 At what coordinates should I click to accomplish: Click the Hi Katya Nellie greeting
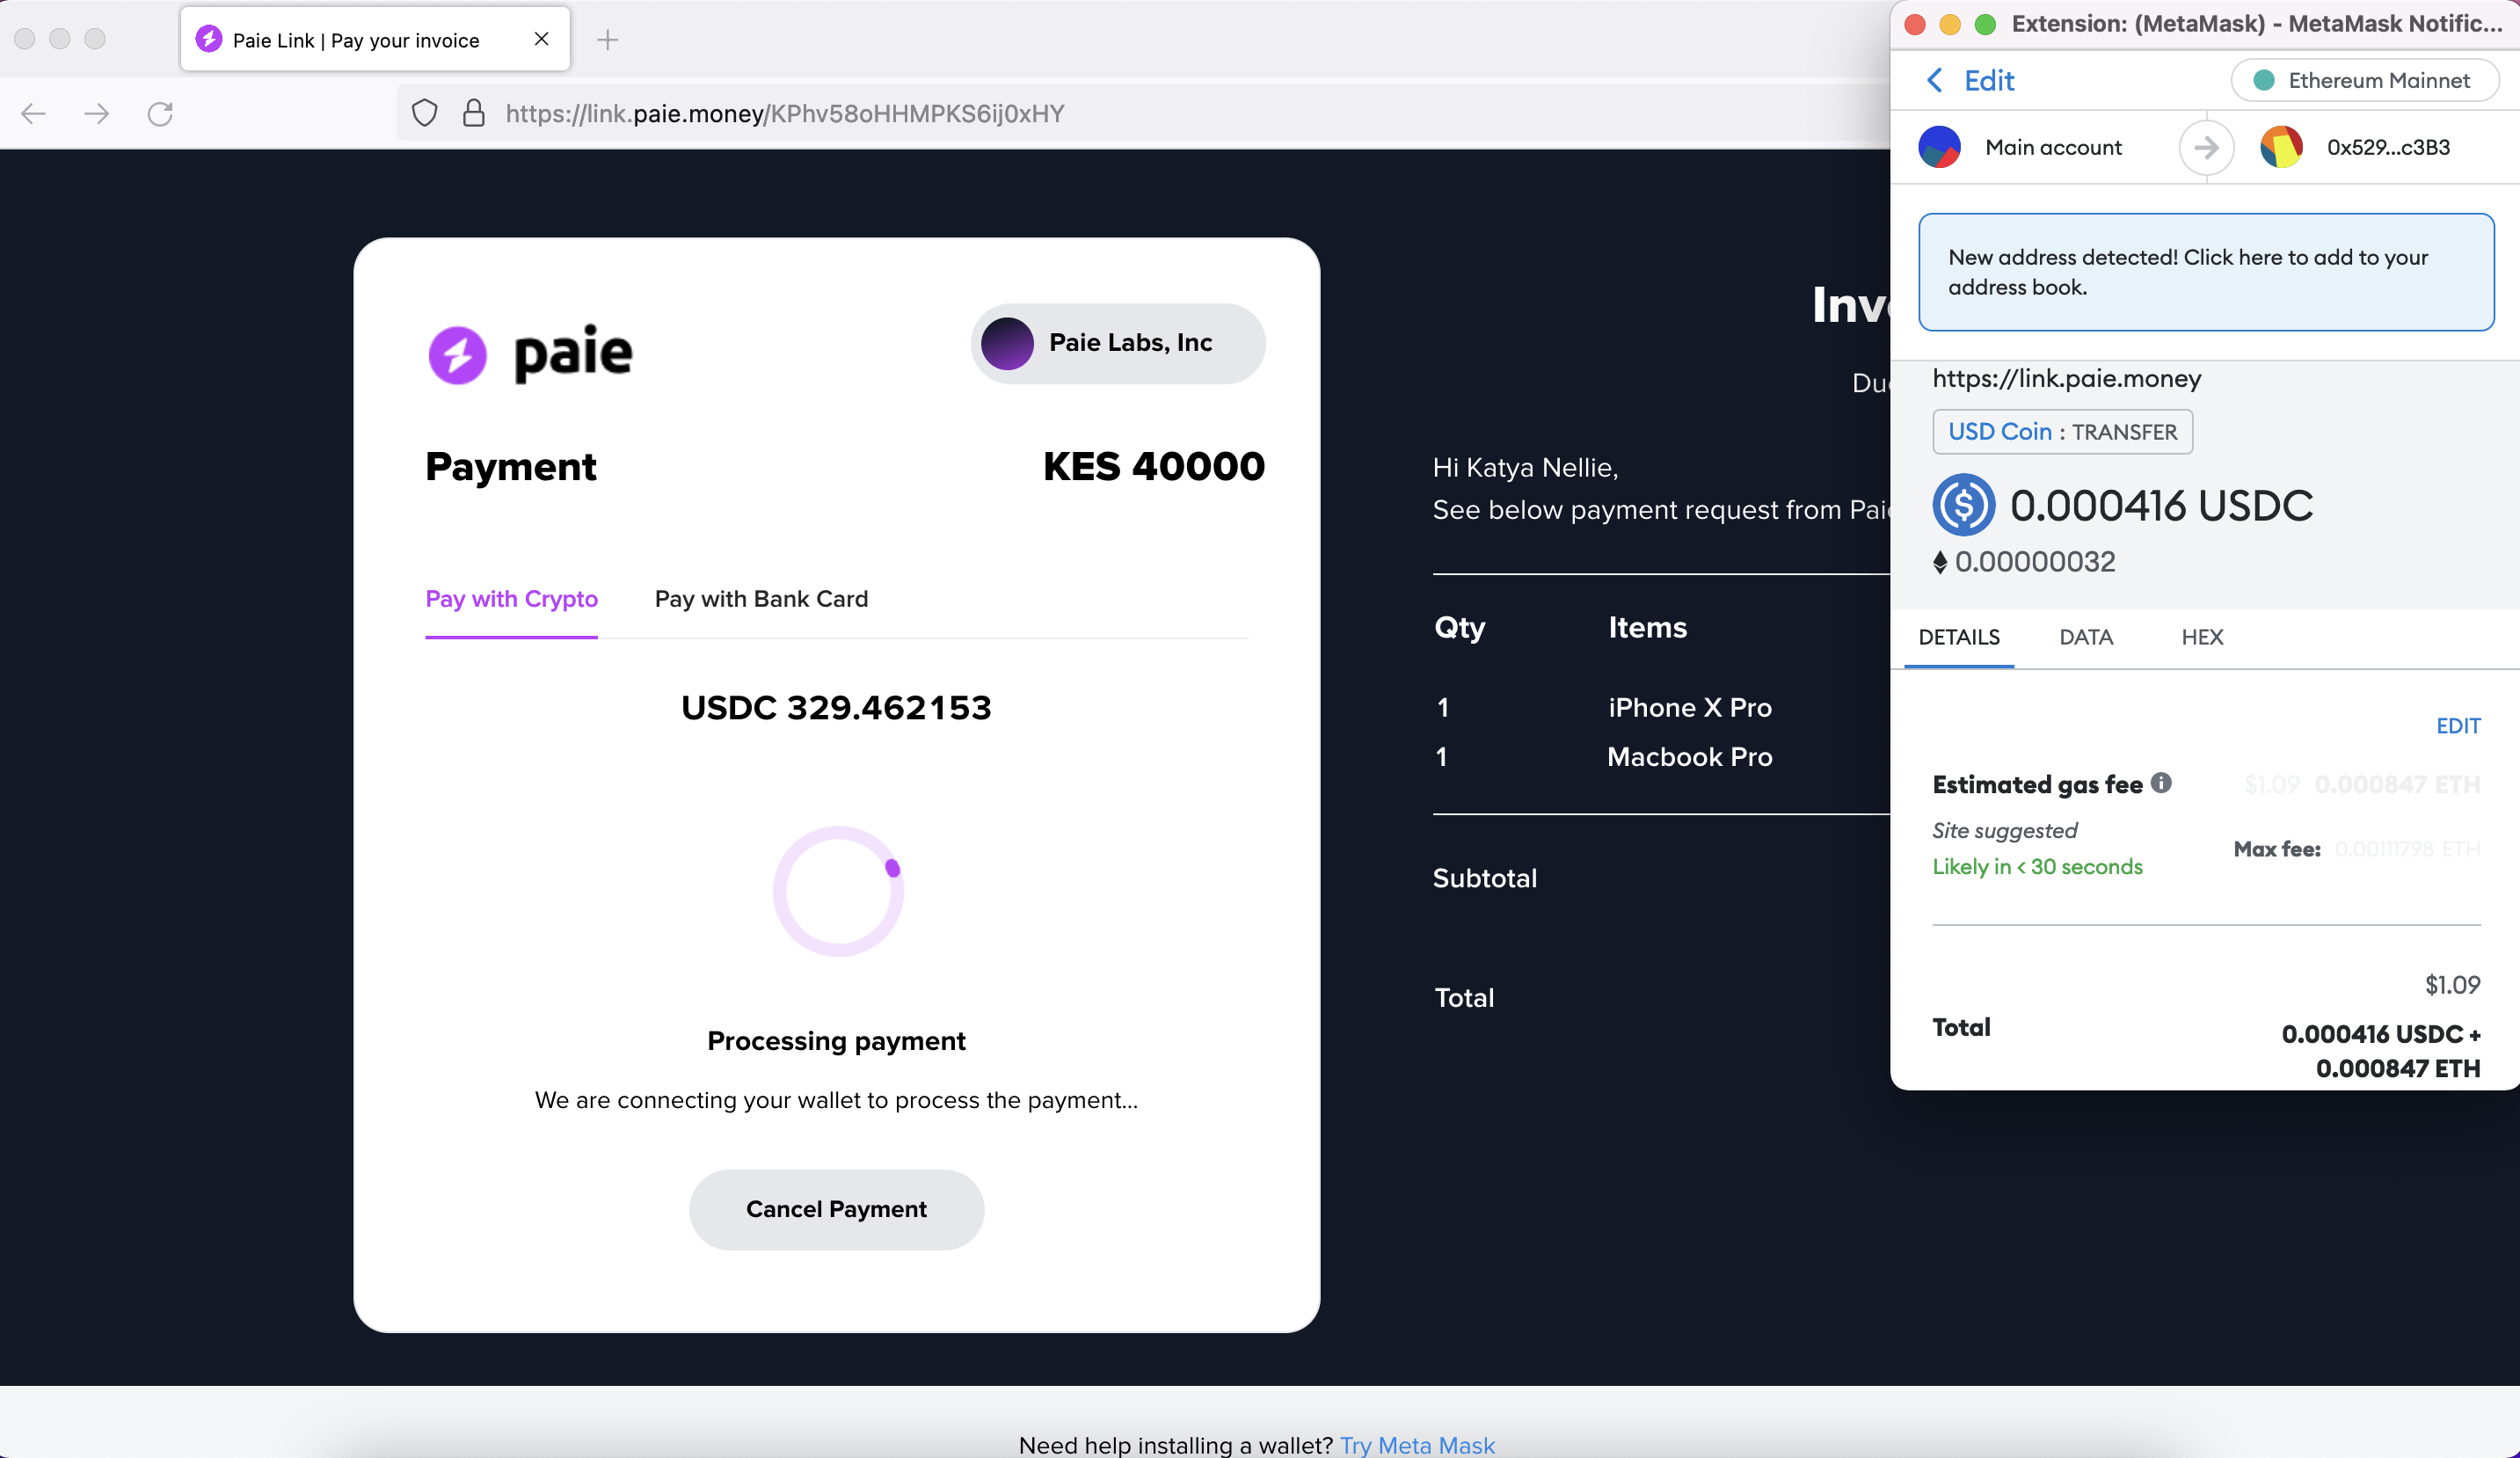click(x=1525, y=467)
